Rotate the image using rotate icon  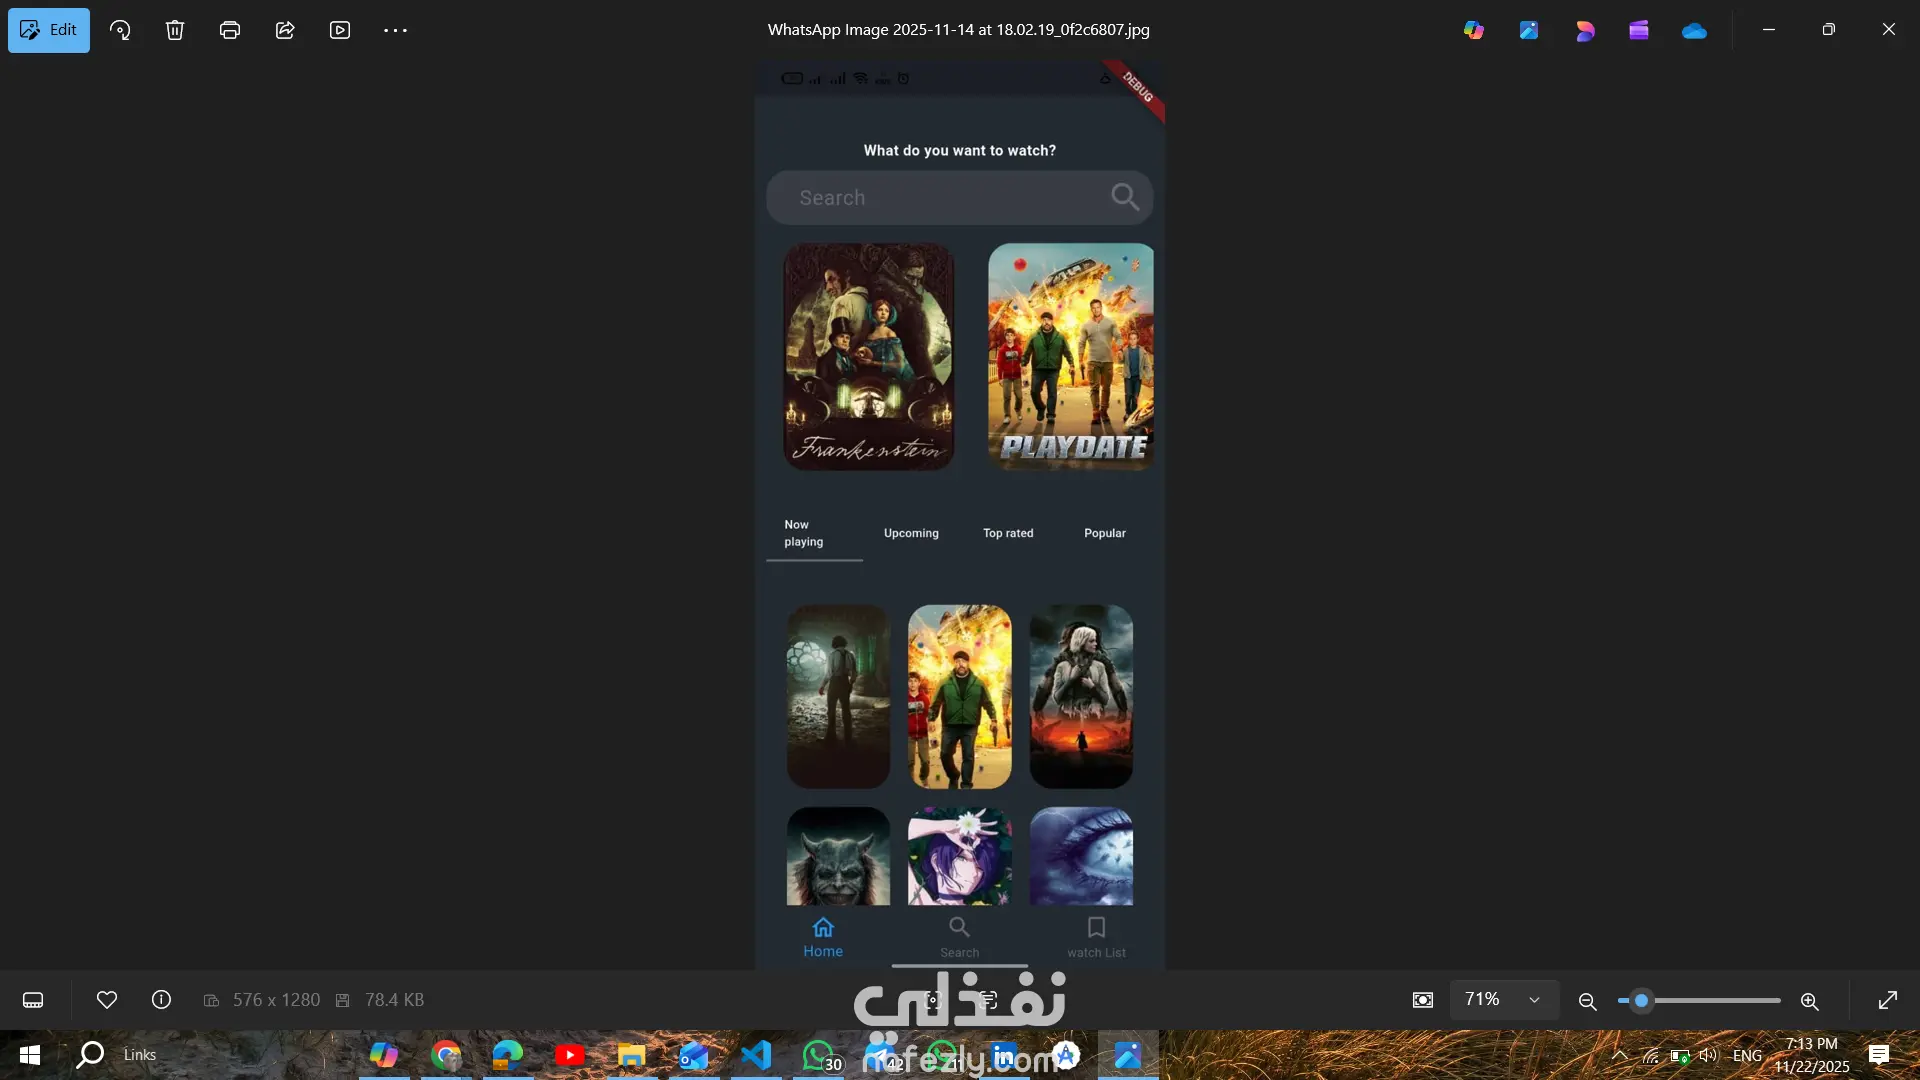[x=120, y=30]
